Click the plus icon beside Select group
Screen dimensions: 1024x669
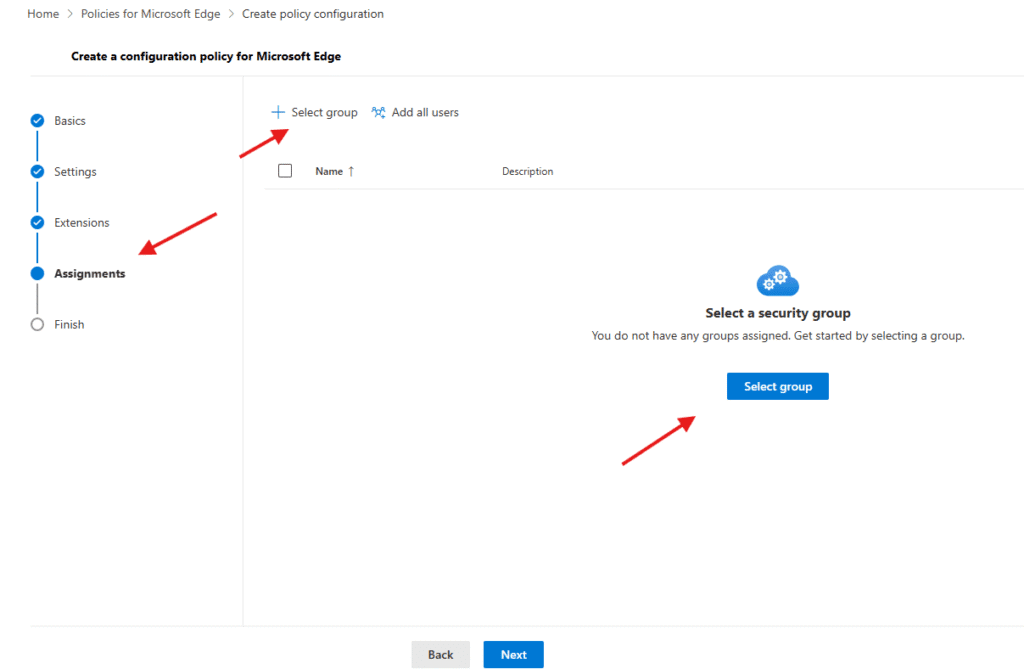coord(278,113)
